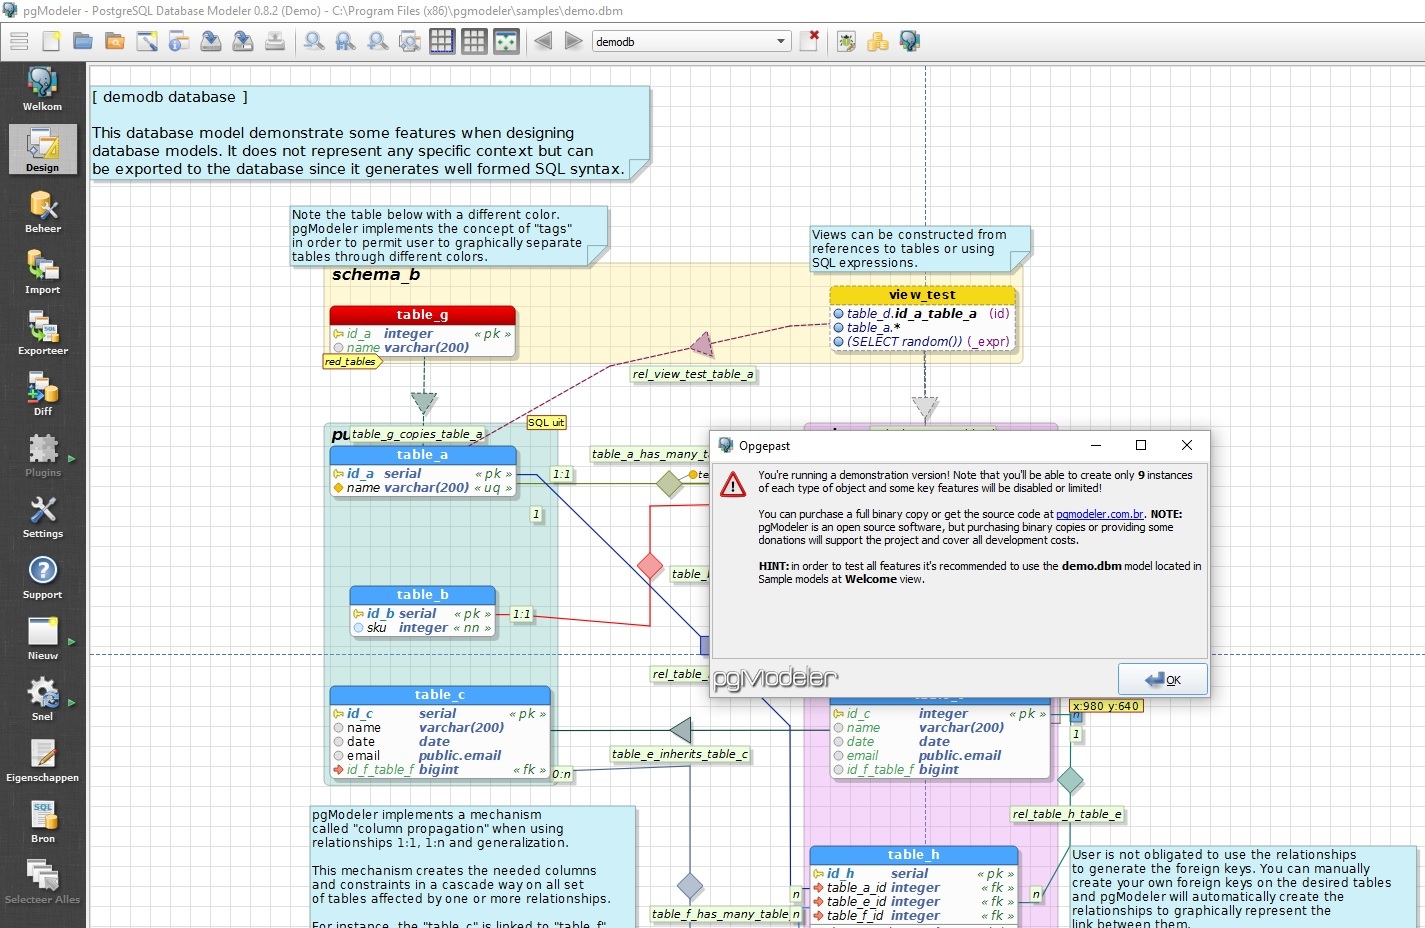Click the first zoom magnifier toolbar icon

pyautogui.click(x=314, y=41)
